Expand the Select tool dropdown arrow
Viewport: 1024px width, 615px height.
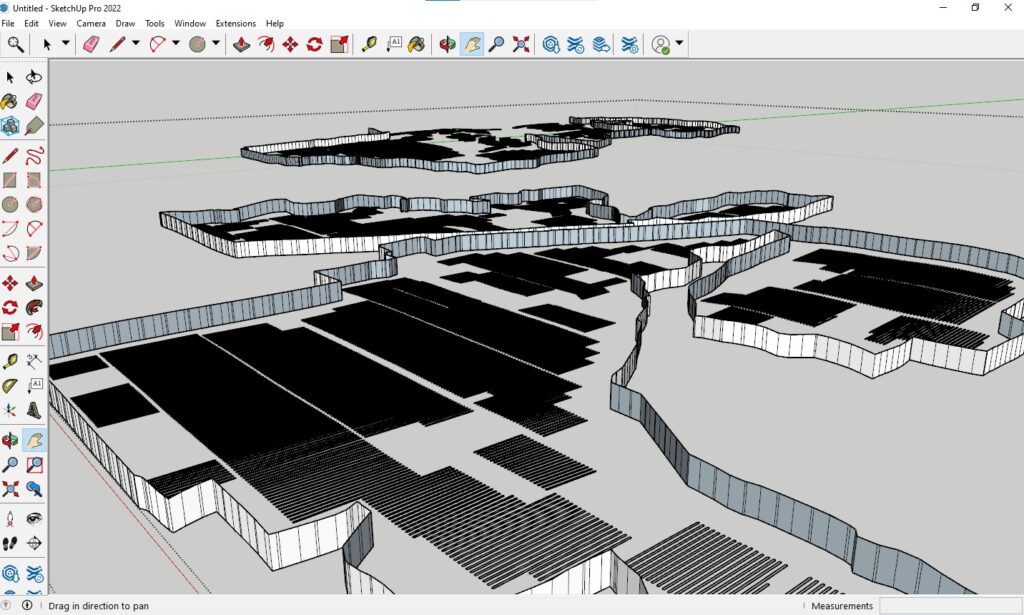click(66, 43)
